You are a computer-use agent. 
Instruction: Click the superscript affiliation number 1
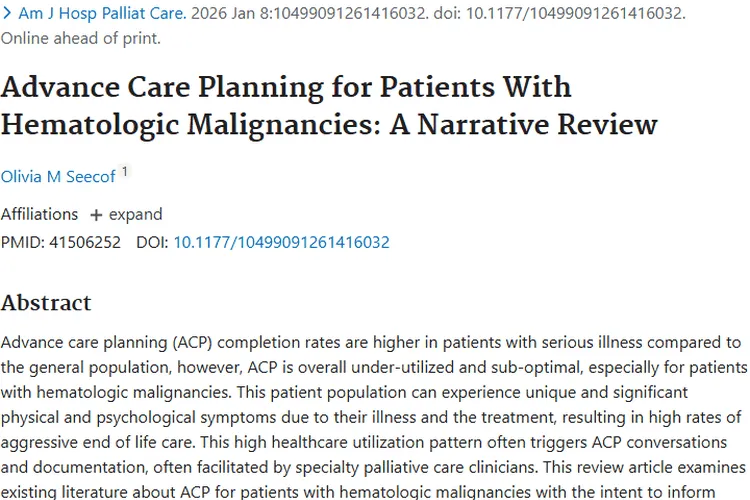click(x=125, y=172)
